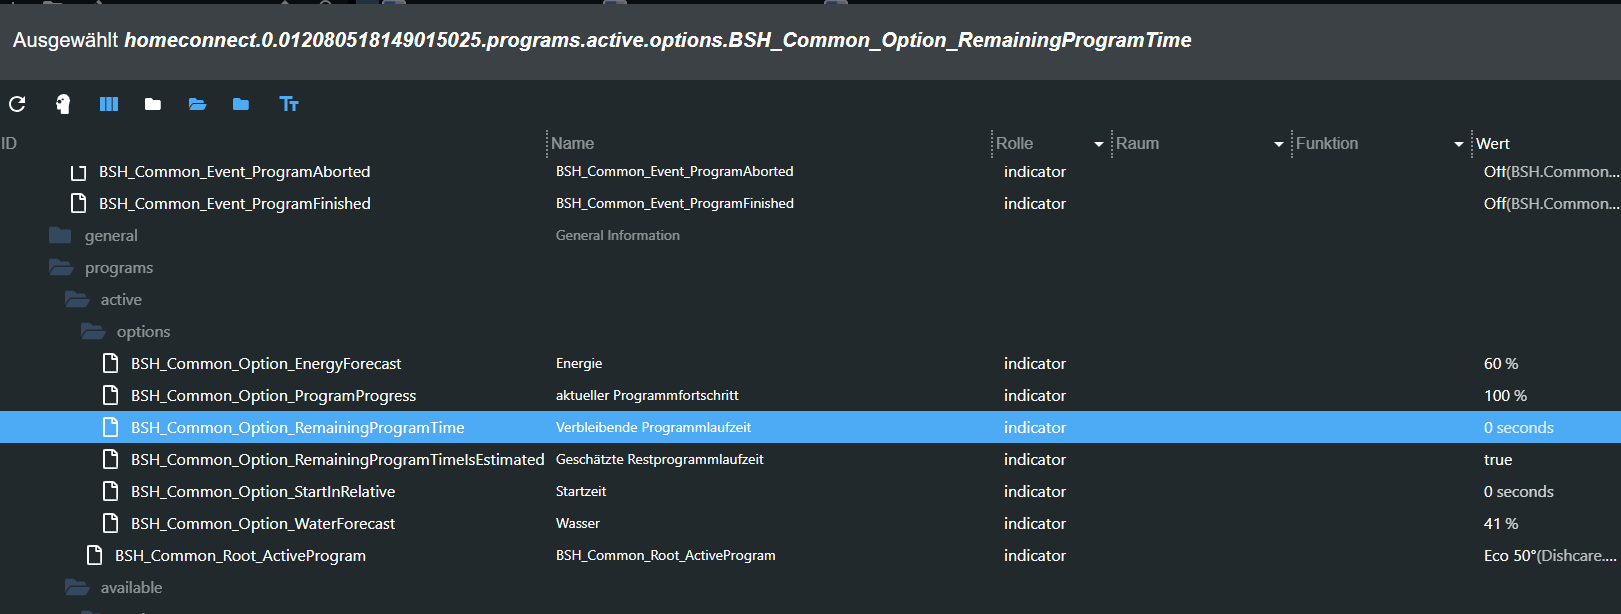
Task: Open the Funktion filter dropdown
Action: click(1459, 145)
